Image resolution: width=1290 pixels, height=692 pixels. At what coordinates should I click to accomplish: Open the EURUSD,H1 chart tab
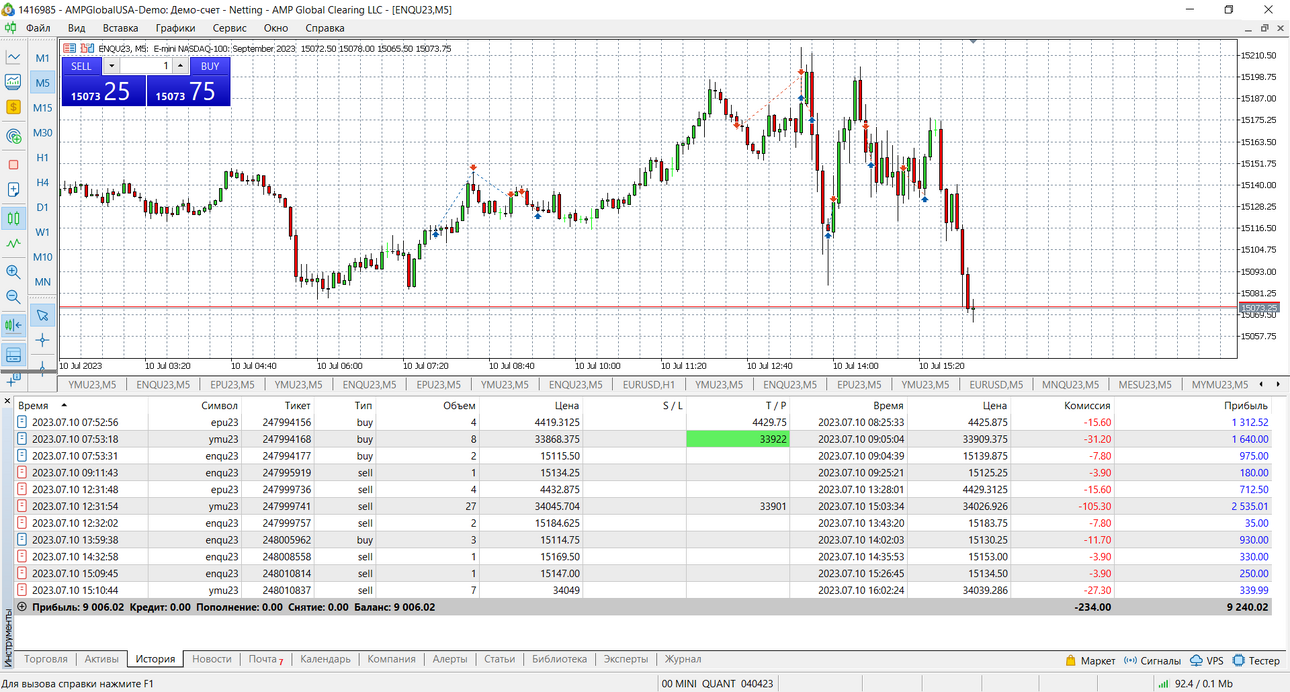pyautogui.click(x=648, y=384)
